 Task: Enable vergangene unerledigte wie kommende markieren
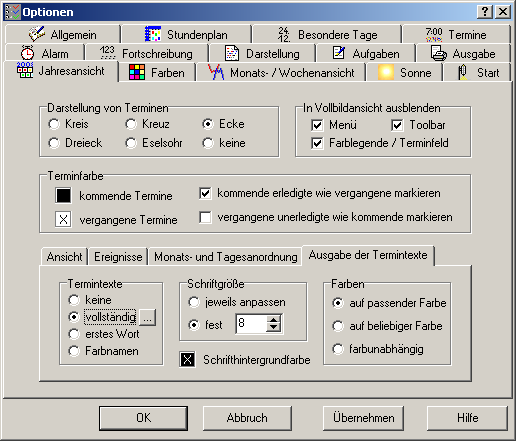(x=205, y=217)
